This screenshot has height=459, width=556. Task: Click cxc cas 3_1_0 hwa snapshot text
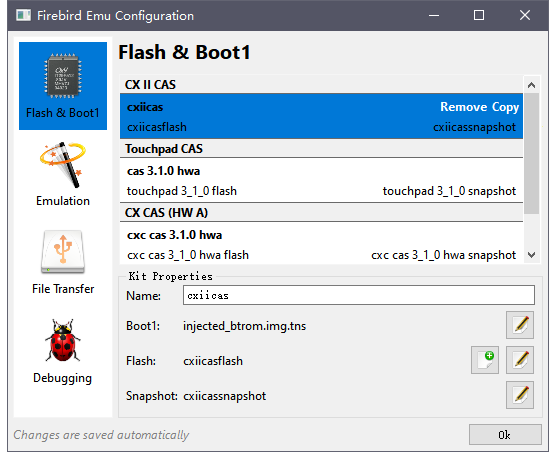(444, 255)
